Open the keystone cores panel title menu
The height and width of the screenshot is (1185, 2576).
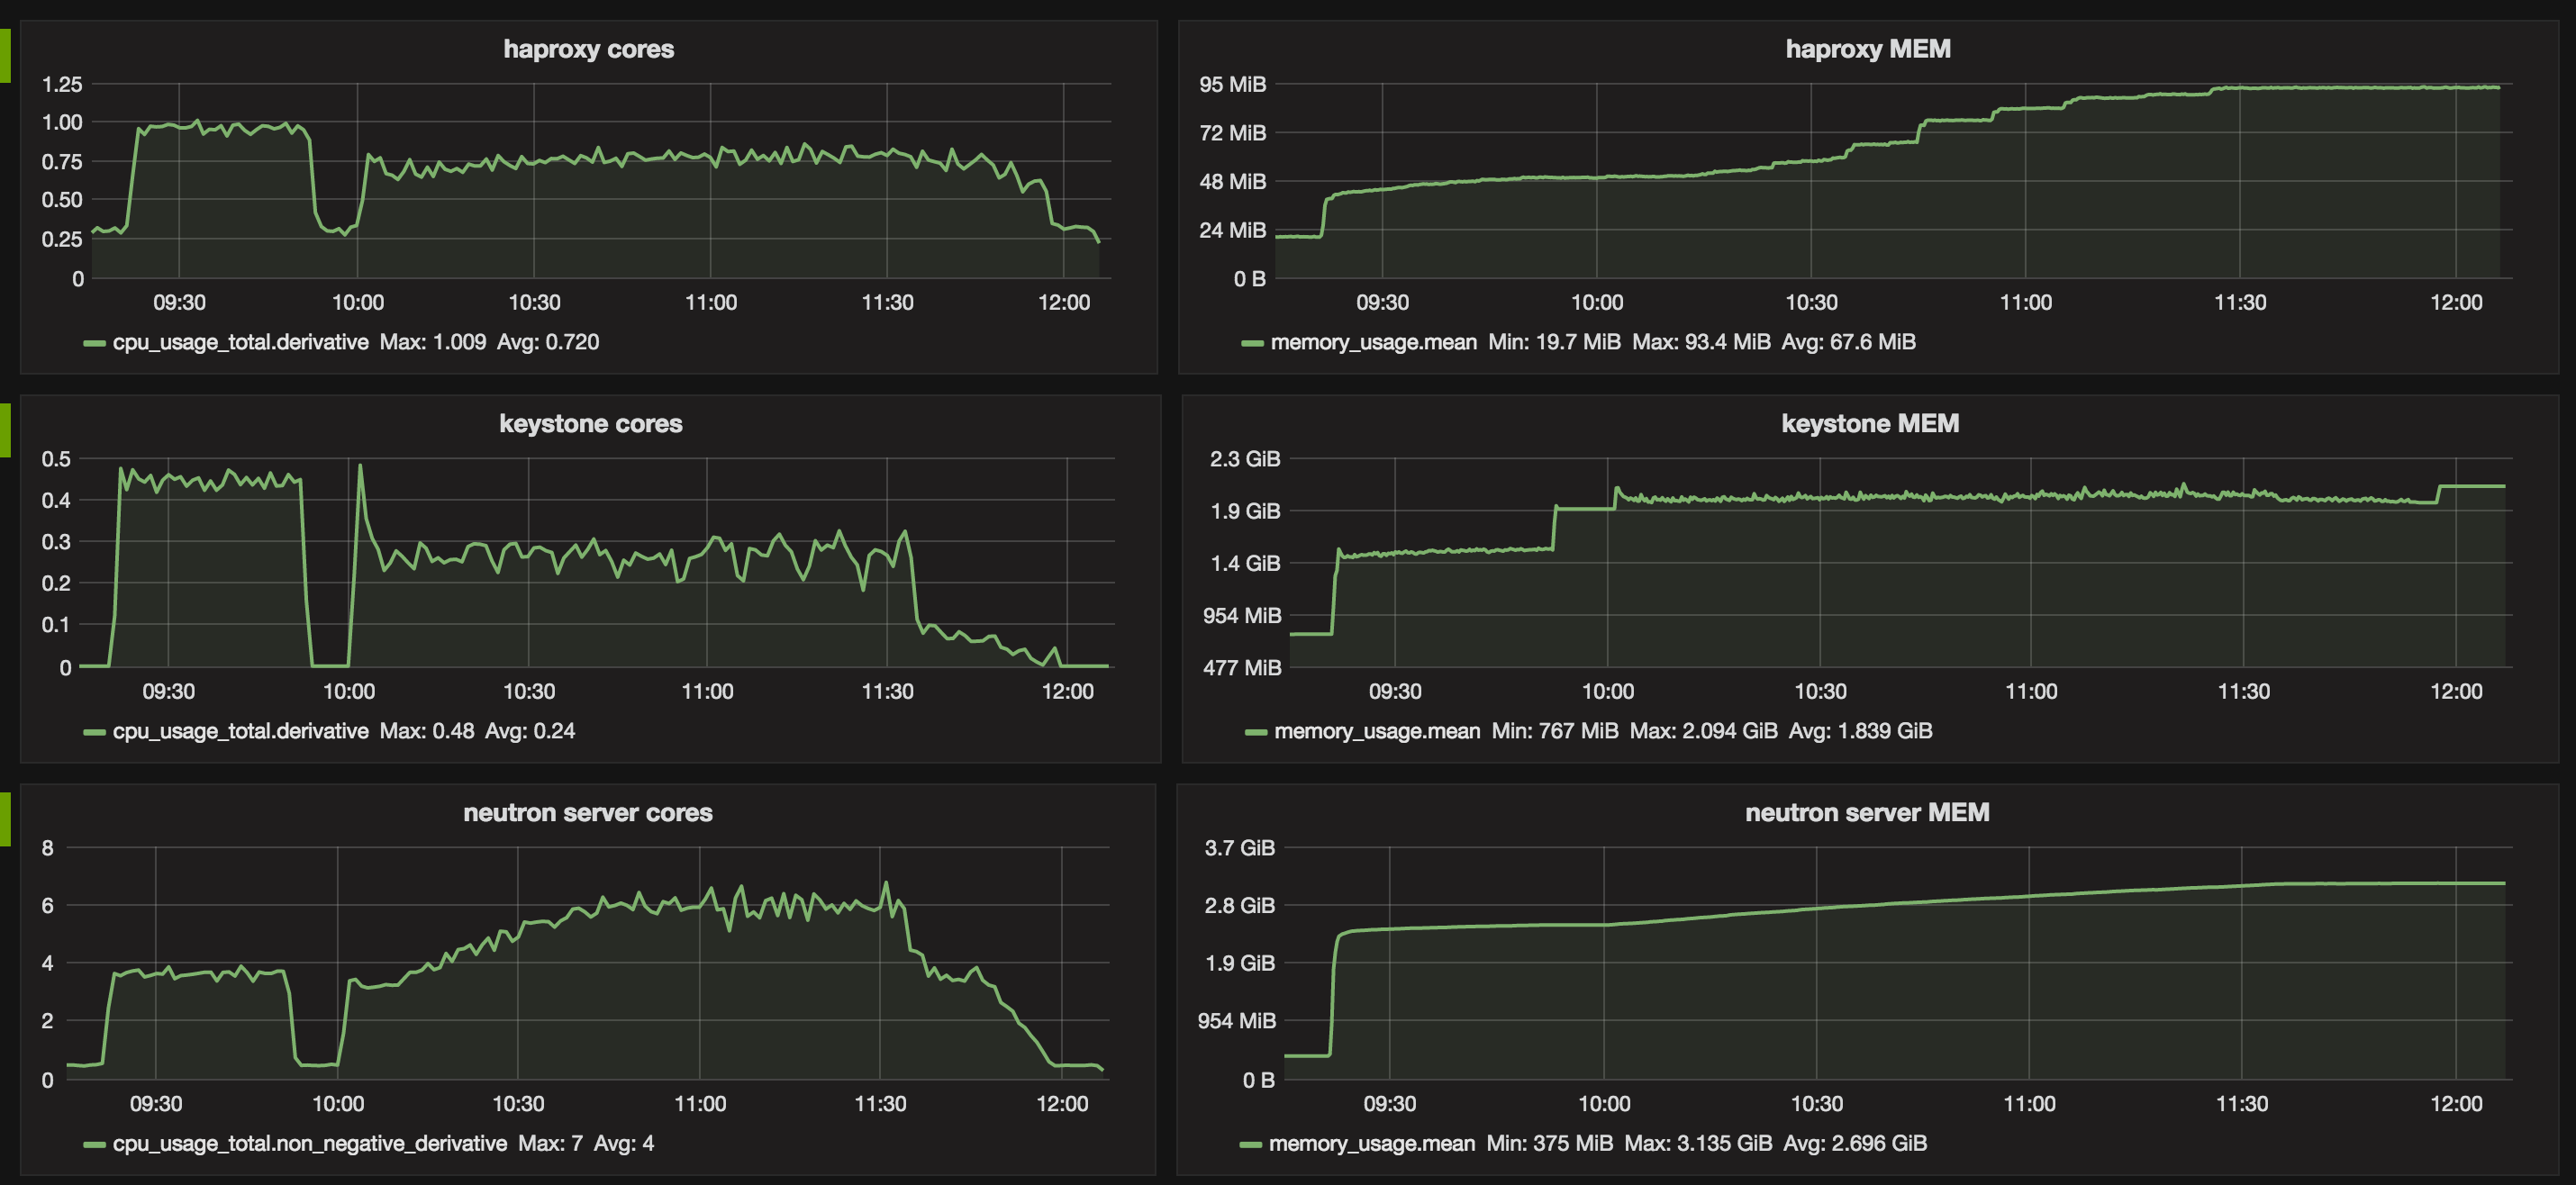590,424
